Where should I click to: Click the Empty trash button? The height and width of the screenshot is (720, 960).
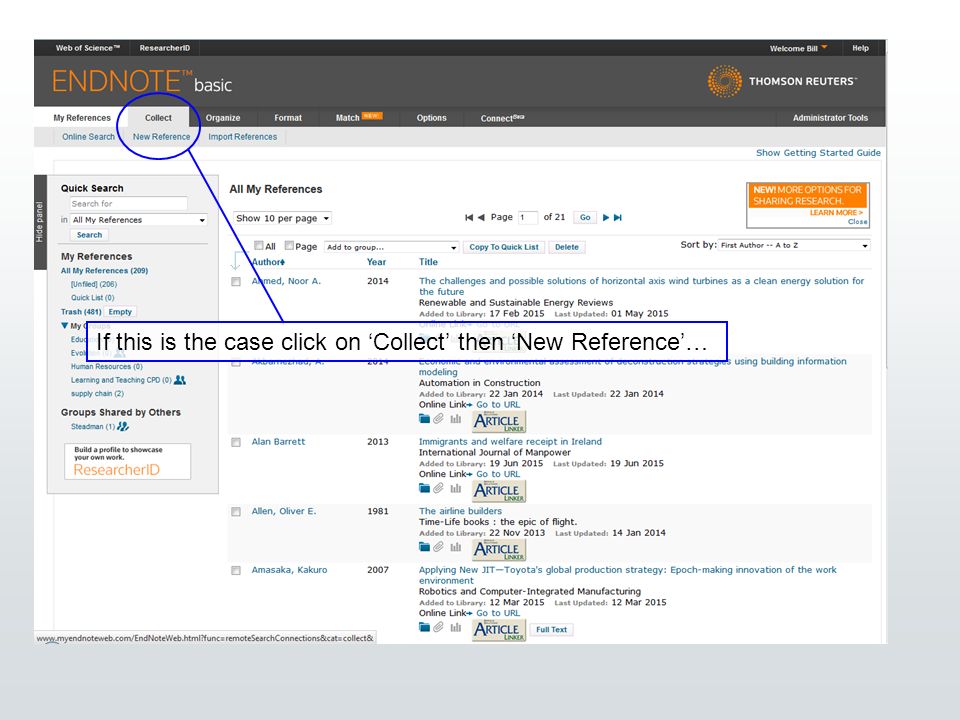coord(120,312)
